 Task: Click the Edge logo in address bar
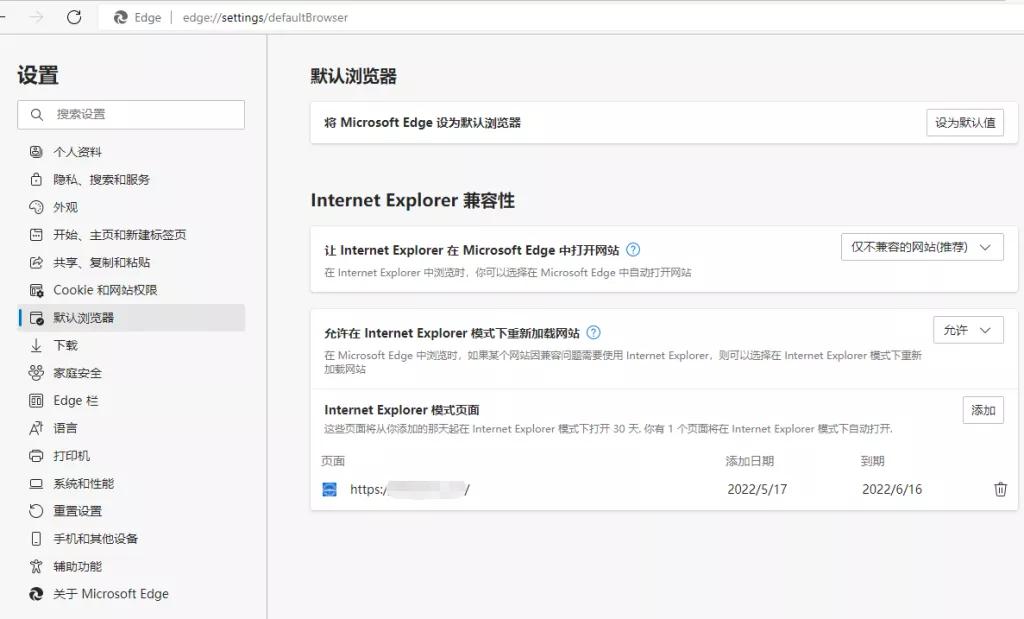[x=120, y=18]
